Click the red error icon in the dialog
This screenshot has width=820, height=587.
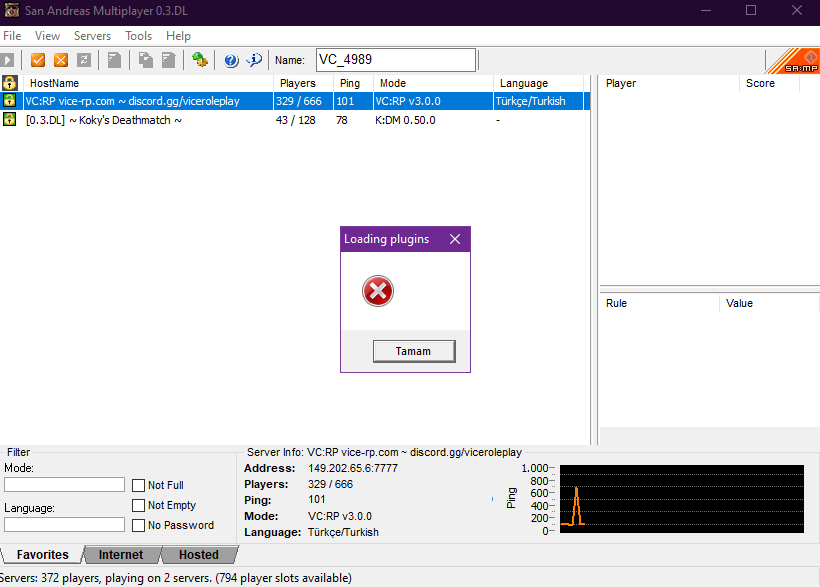(378, 291)
